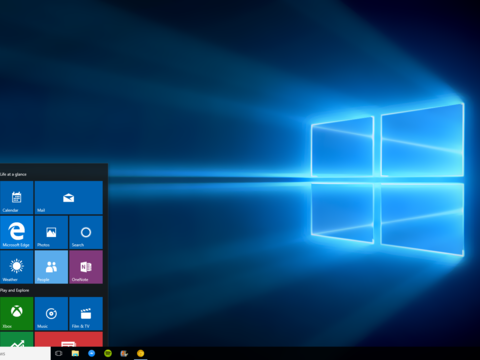Screen dimensions: 480x360
Task: Click the blue round taskbar icon
Action: coord(92,353)
